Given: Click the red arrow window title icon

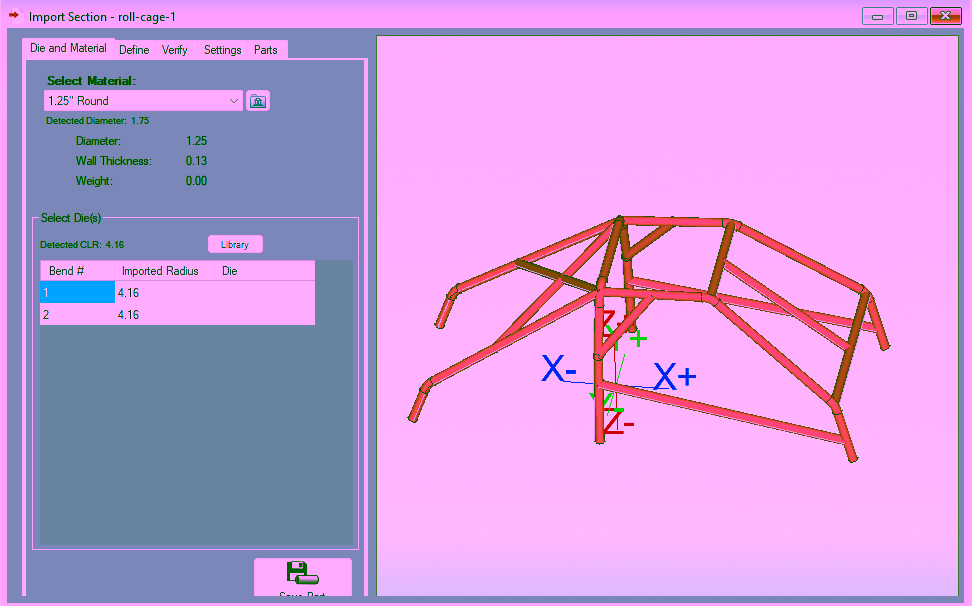Looking at the screenshot, I should coord(14,15).
